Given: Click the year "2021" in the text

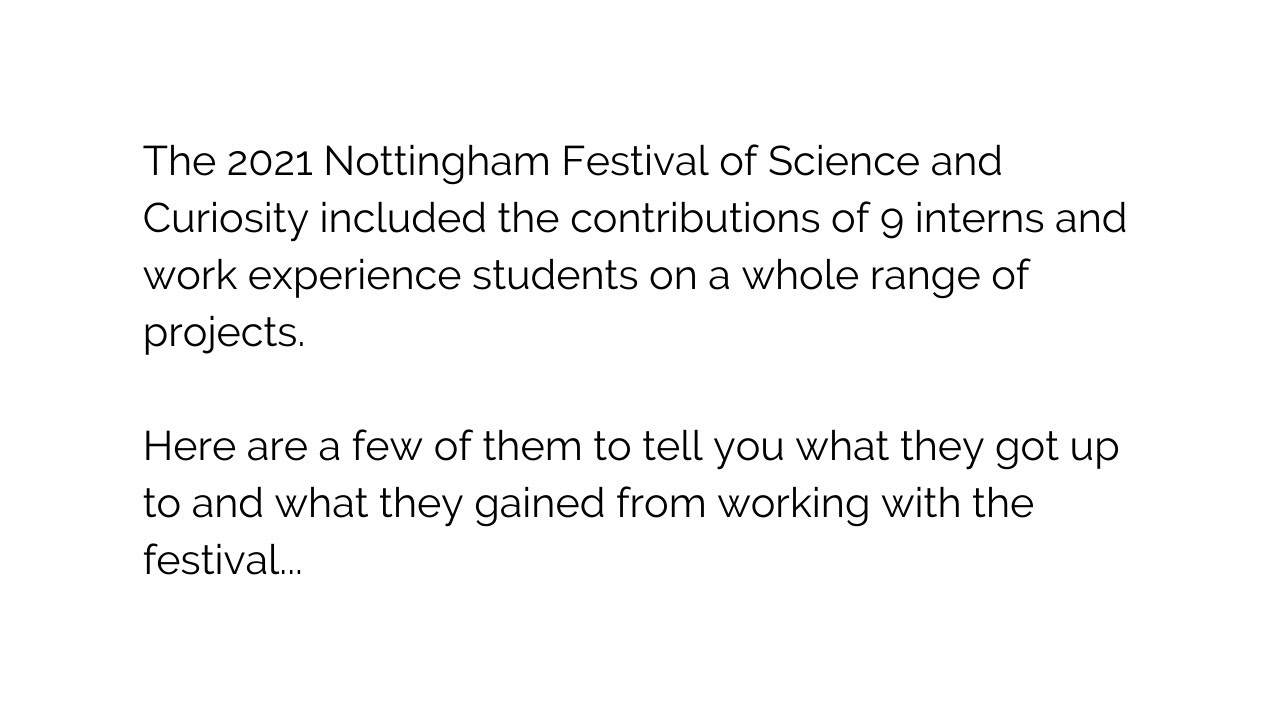Looking at the screenshot, I should pos(269,161).
